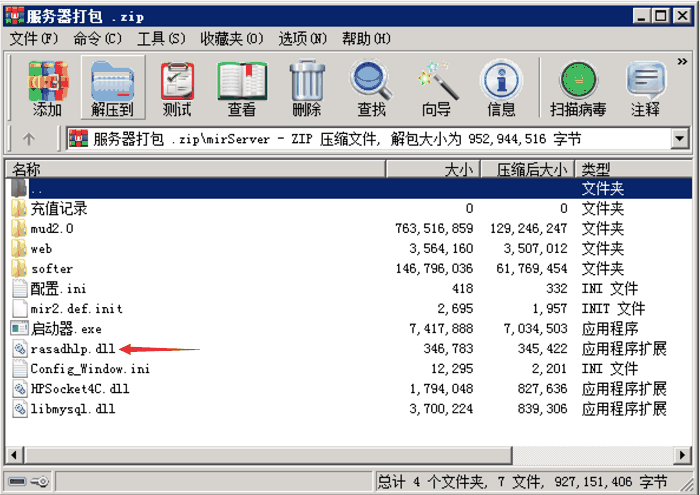Open the 命令(C) menu
The image size is (700, 495).
tap(97, 39)
